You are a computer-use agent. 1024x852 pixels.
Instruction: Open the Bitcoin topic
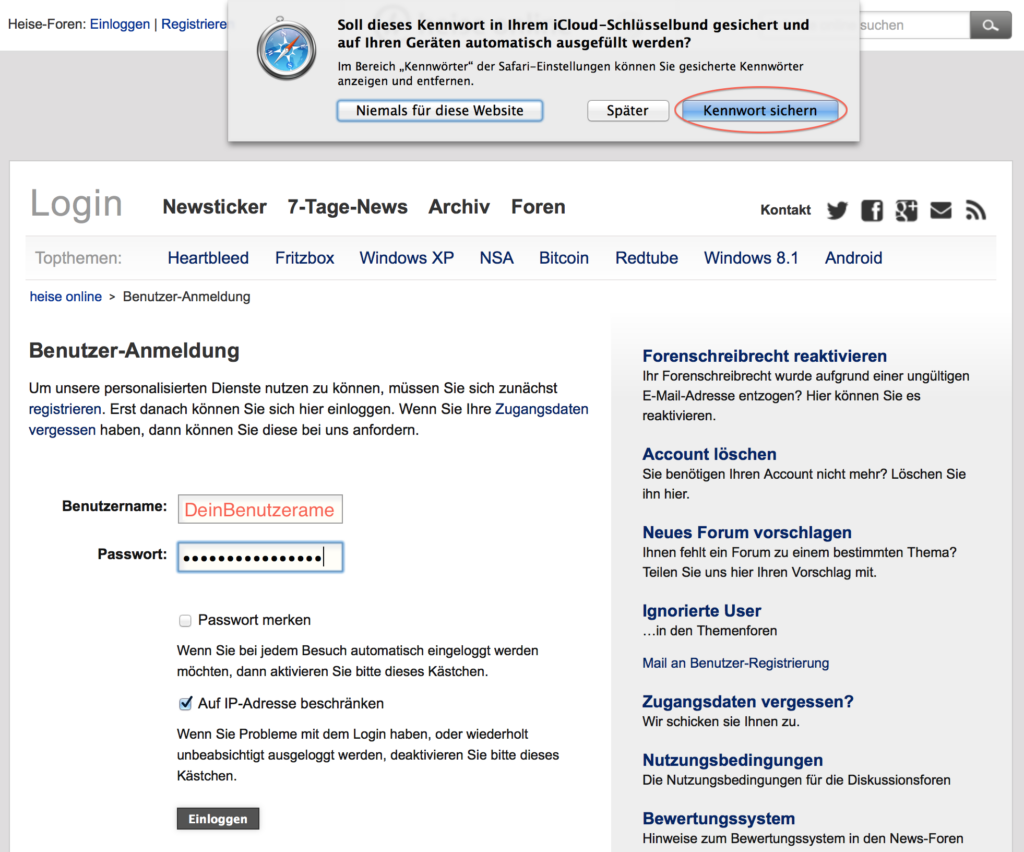[x=564, y=258]
